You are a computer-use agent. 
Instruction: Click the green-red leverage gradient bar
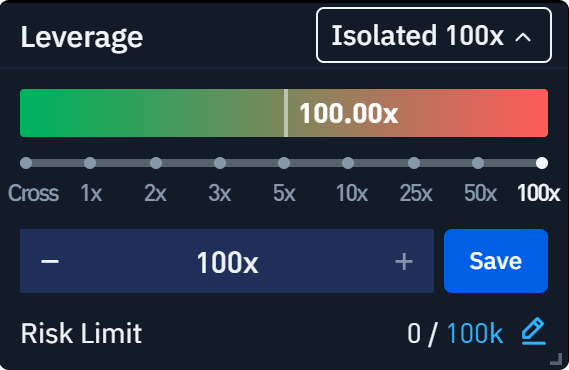point(284,113)
